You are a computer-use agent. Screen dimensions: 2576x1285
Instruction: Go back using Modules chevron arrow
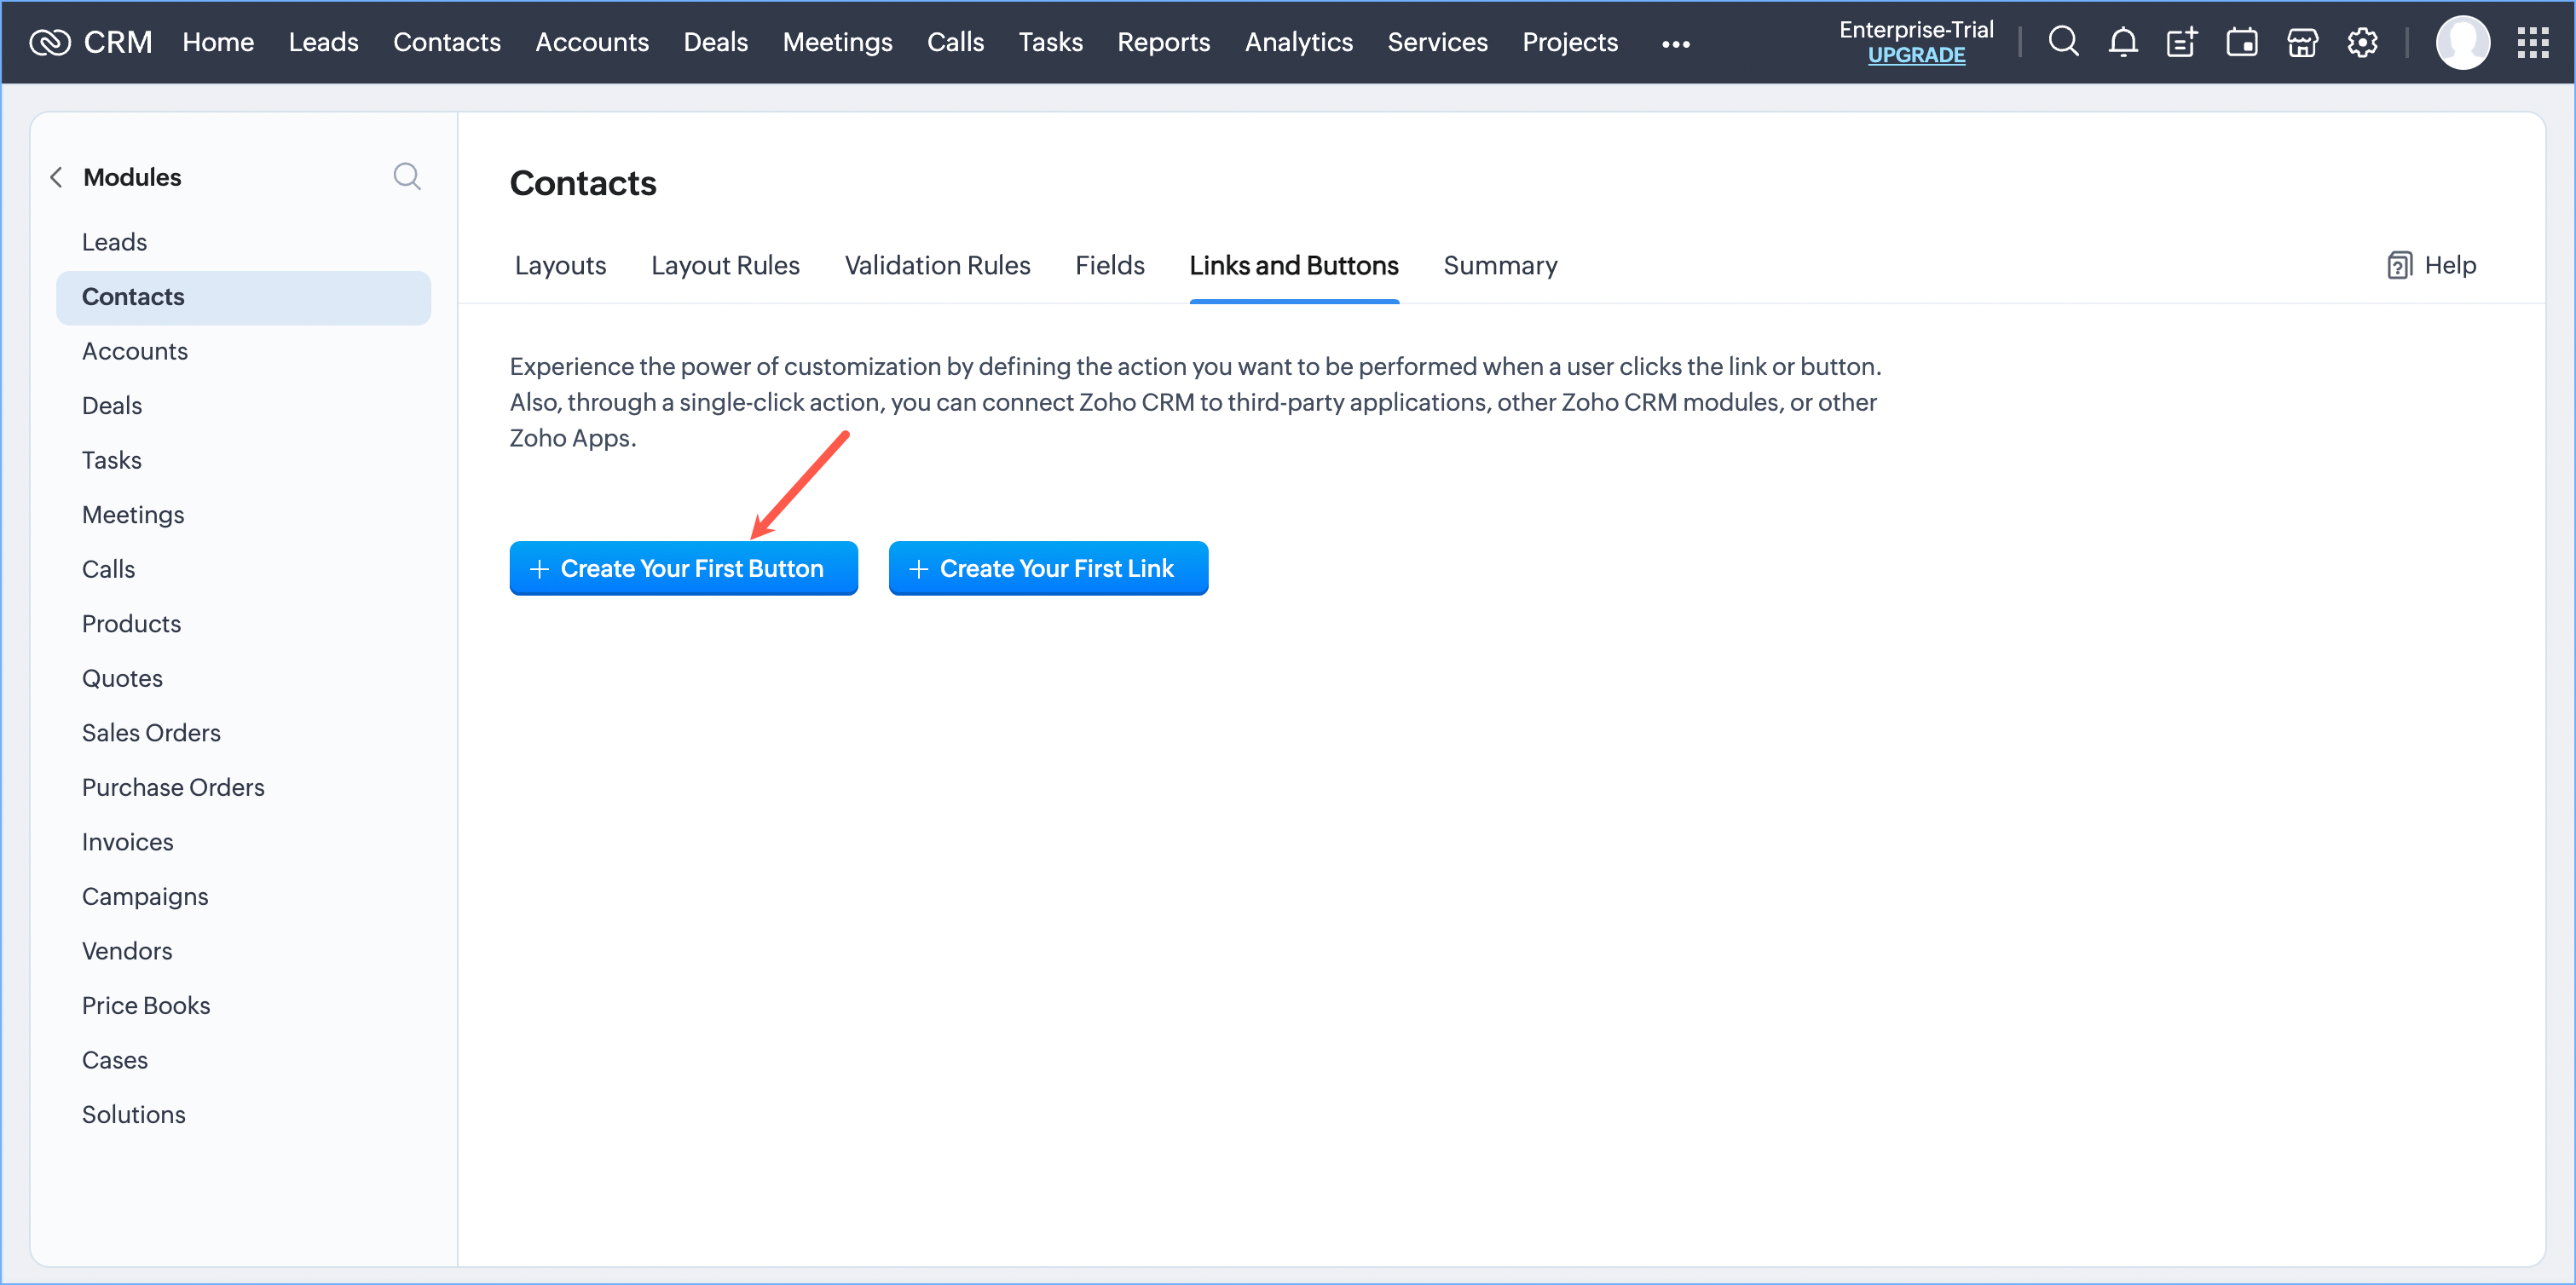57,177
